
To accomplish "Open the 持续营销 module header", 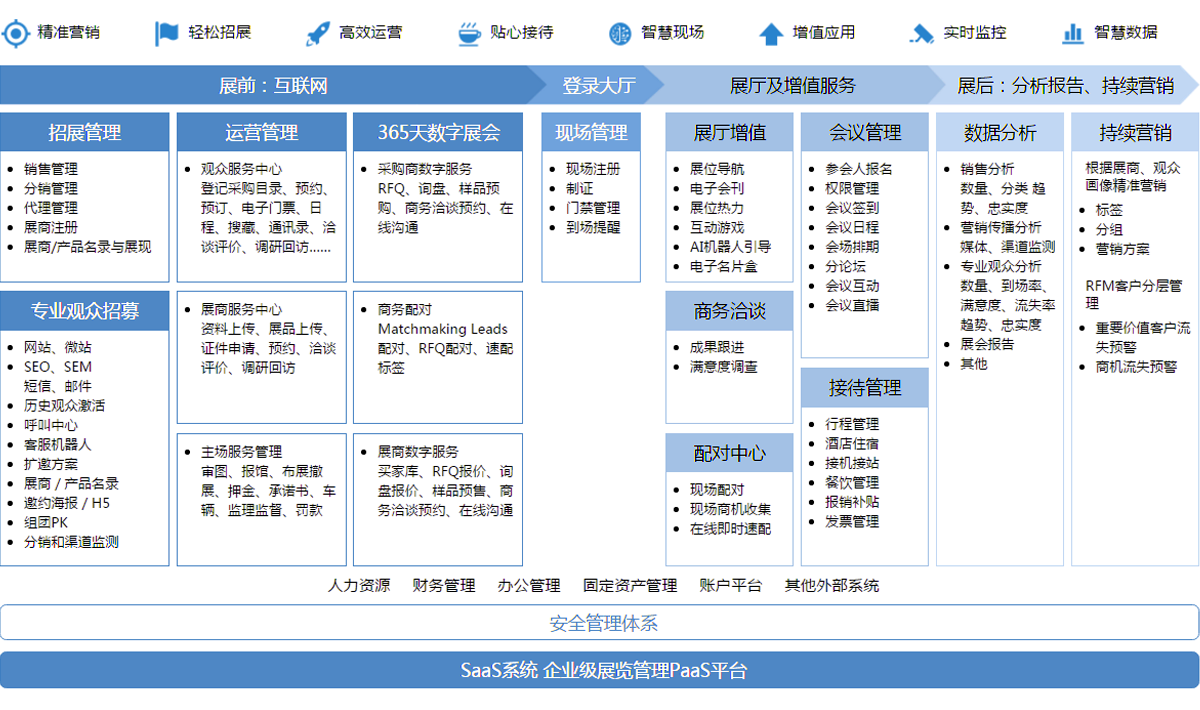I will (x=1135, y=132).
